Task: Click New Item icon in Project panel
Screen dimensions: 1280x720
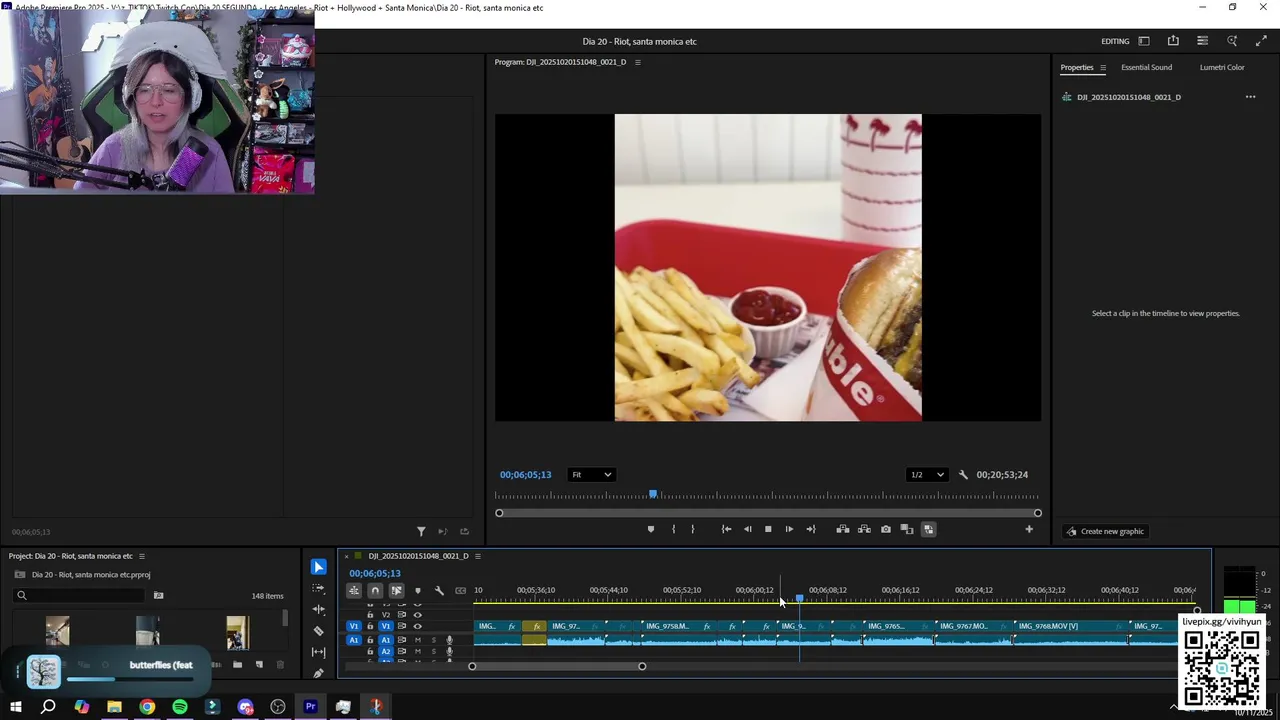Action: pos(259,664)
